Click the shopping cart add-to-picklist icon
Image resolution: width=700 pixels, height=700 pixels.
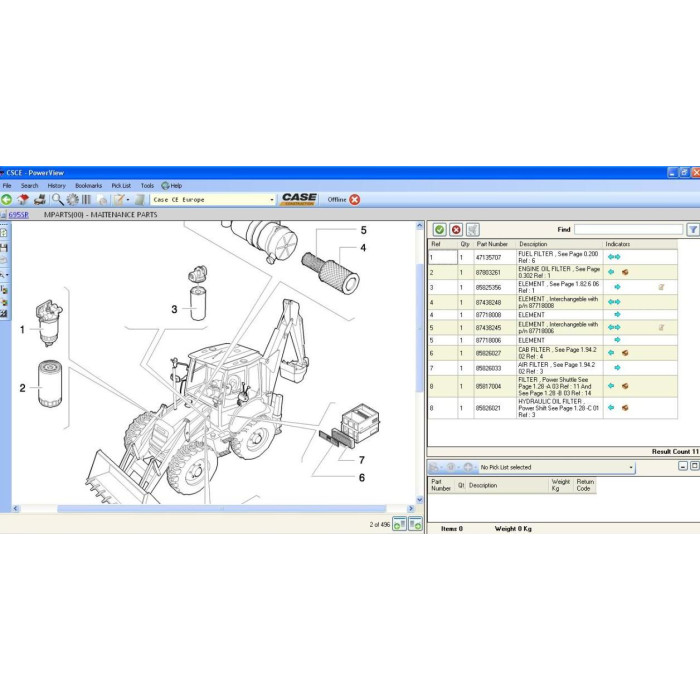point(472,229)
